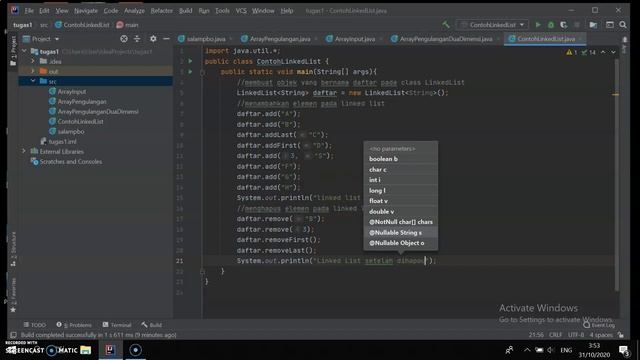Click the Build project hammer icon

446,25
